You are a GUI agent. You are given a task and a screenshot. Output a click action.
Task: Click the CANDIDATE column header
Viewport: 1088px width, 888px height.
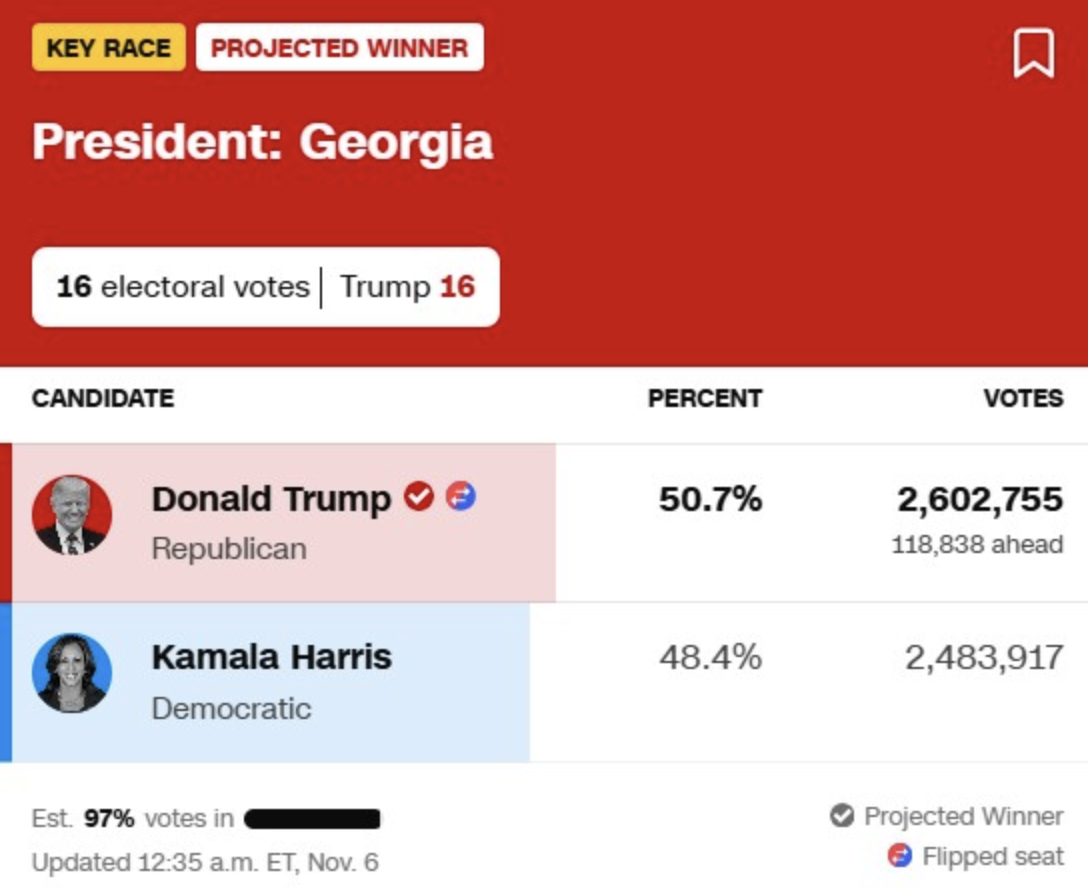pos(103,398)
